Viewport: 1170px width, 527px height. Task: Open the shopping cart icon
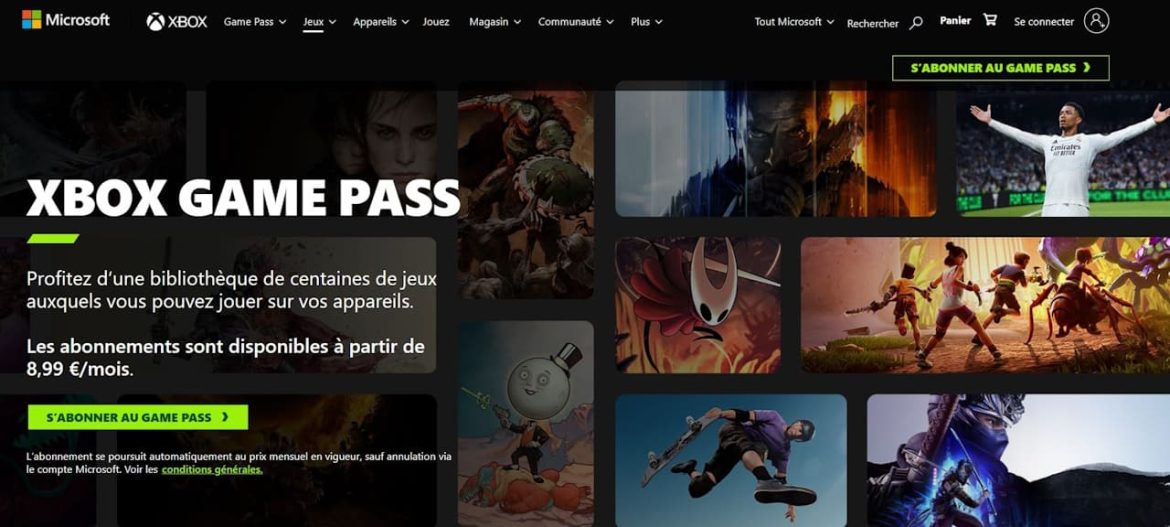[990, 20]
